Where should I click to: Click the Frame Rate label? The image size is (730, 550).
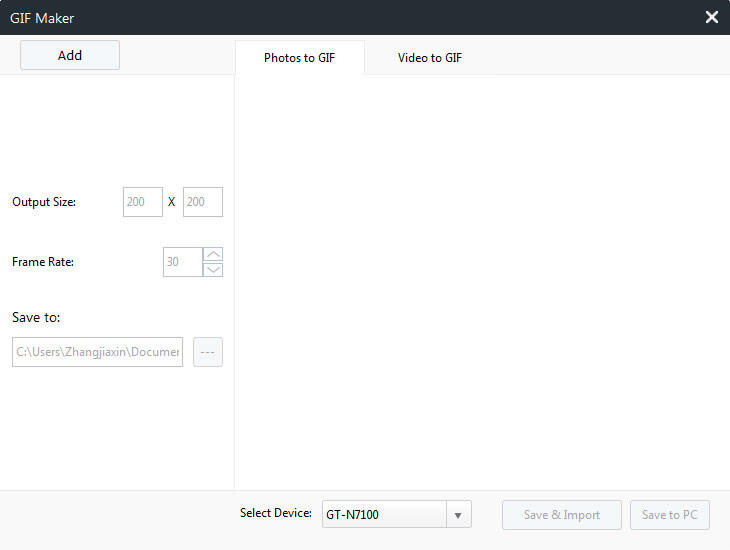(43, 262)
